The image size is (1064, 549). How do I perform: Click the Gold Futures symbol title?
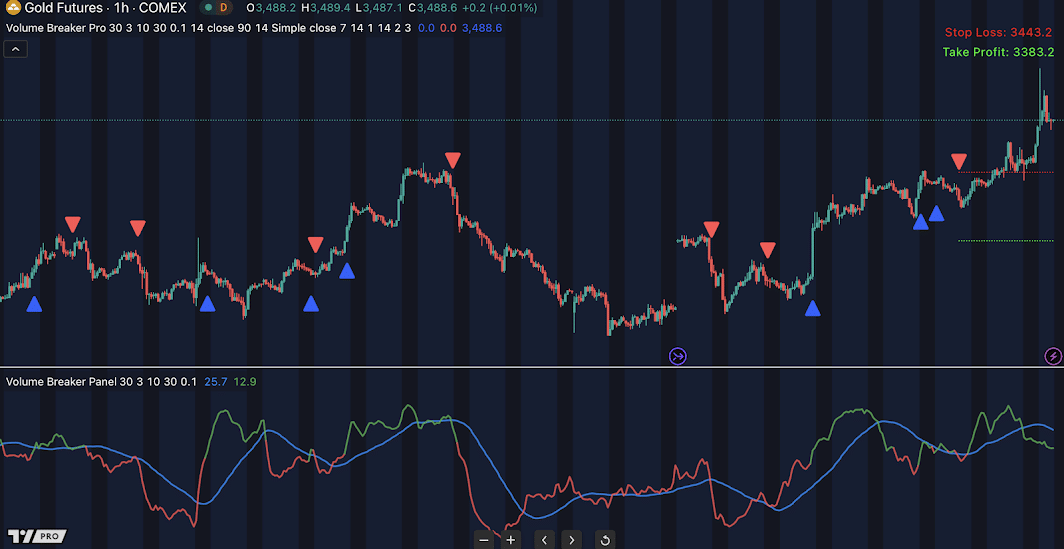[105, 8]
